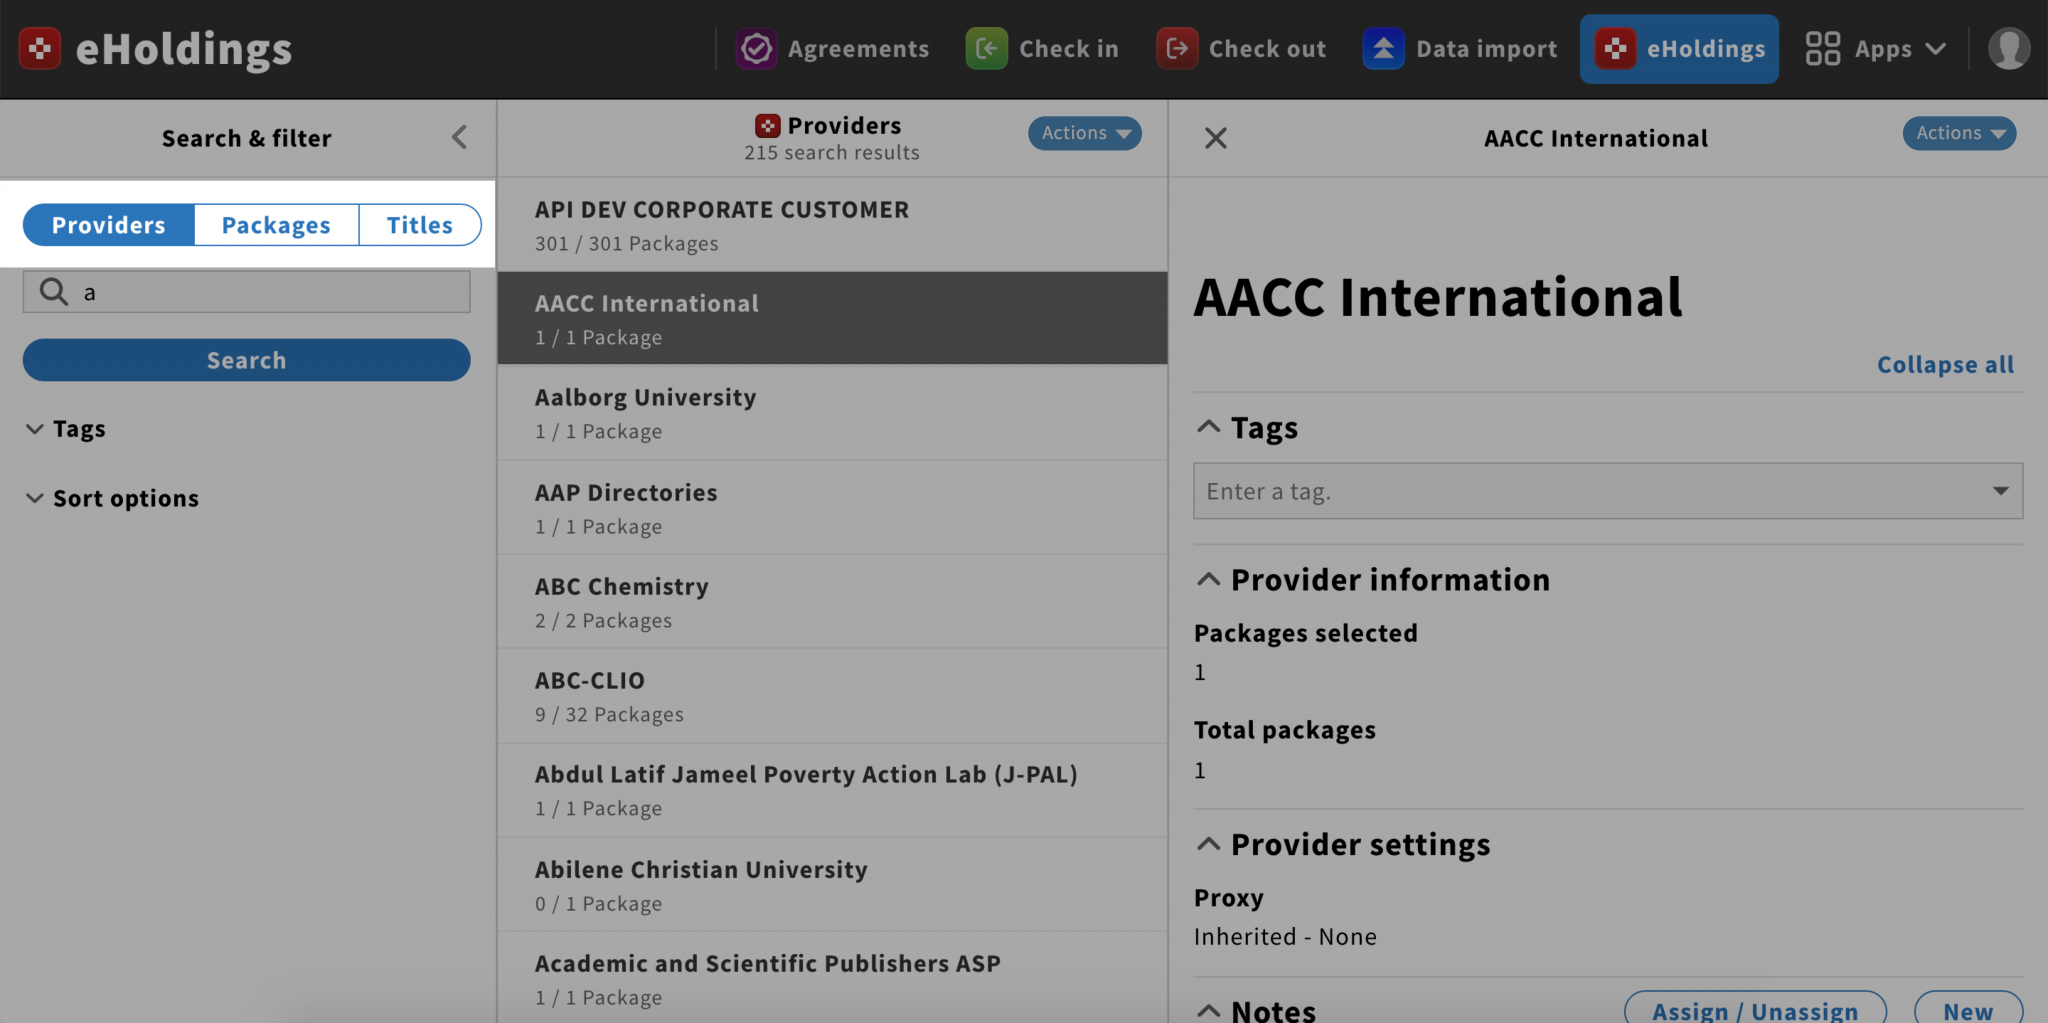
Task: Click the Providers pane header icon
Action: (x=767, y=125)
